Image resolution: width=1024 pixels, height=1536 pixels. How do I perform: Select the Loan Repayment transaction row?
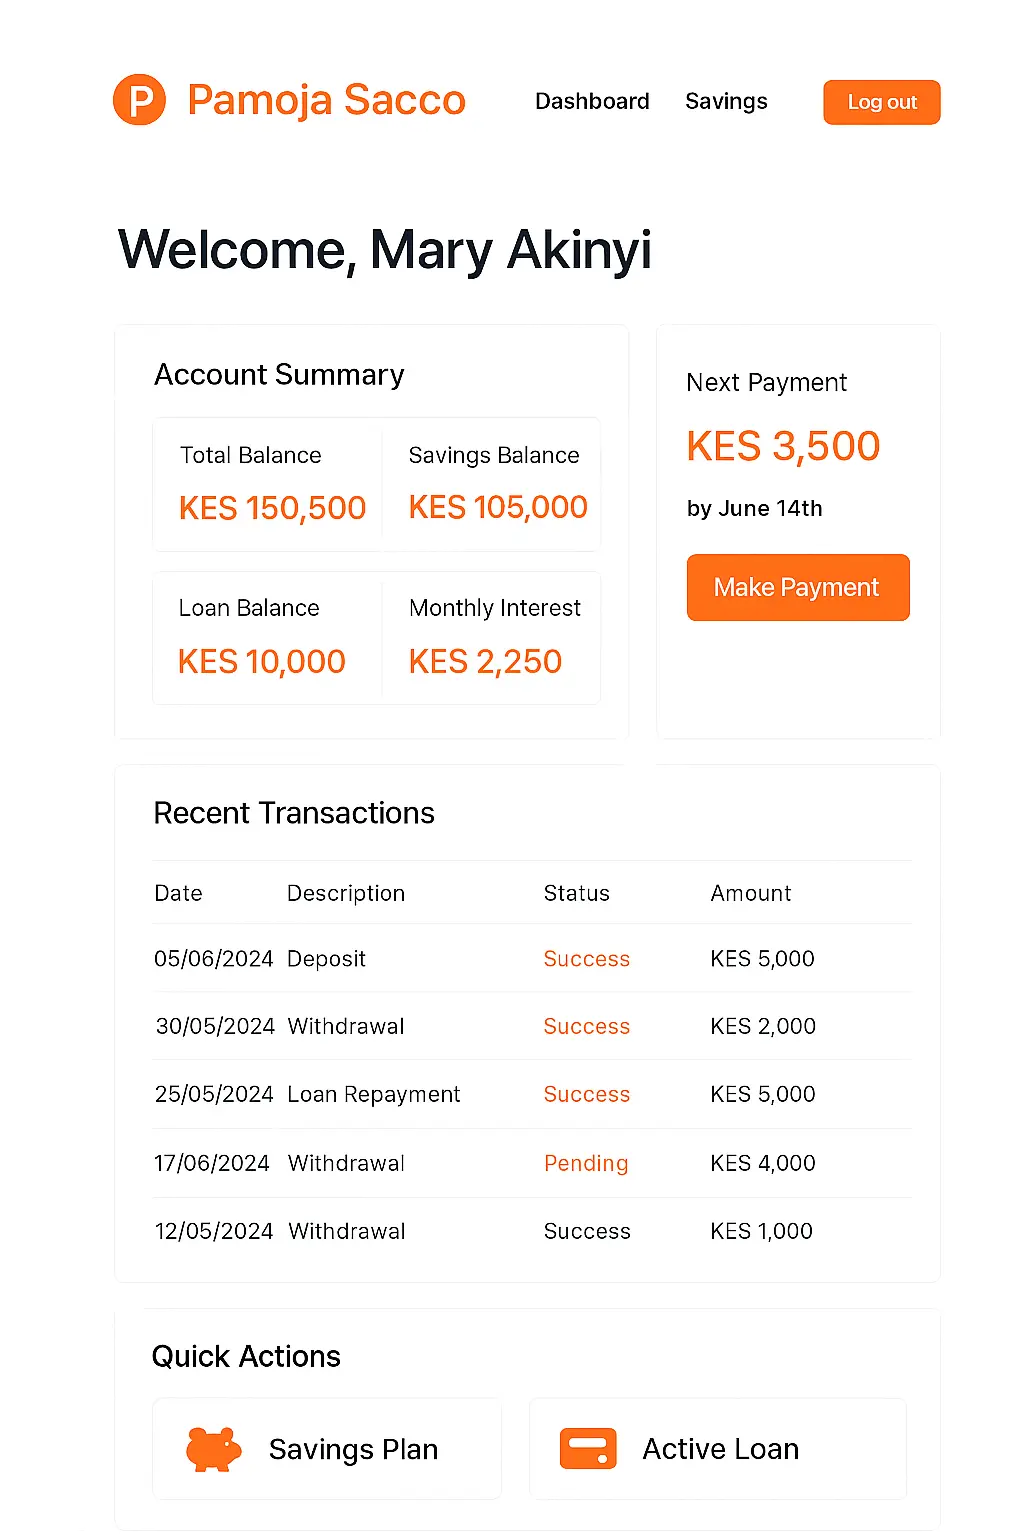point(374,1094)
